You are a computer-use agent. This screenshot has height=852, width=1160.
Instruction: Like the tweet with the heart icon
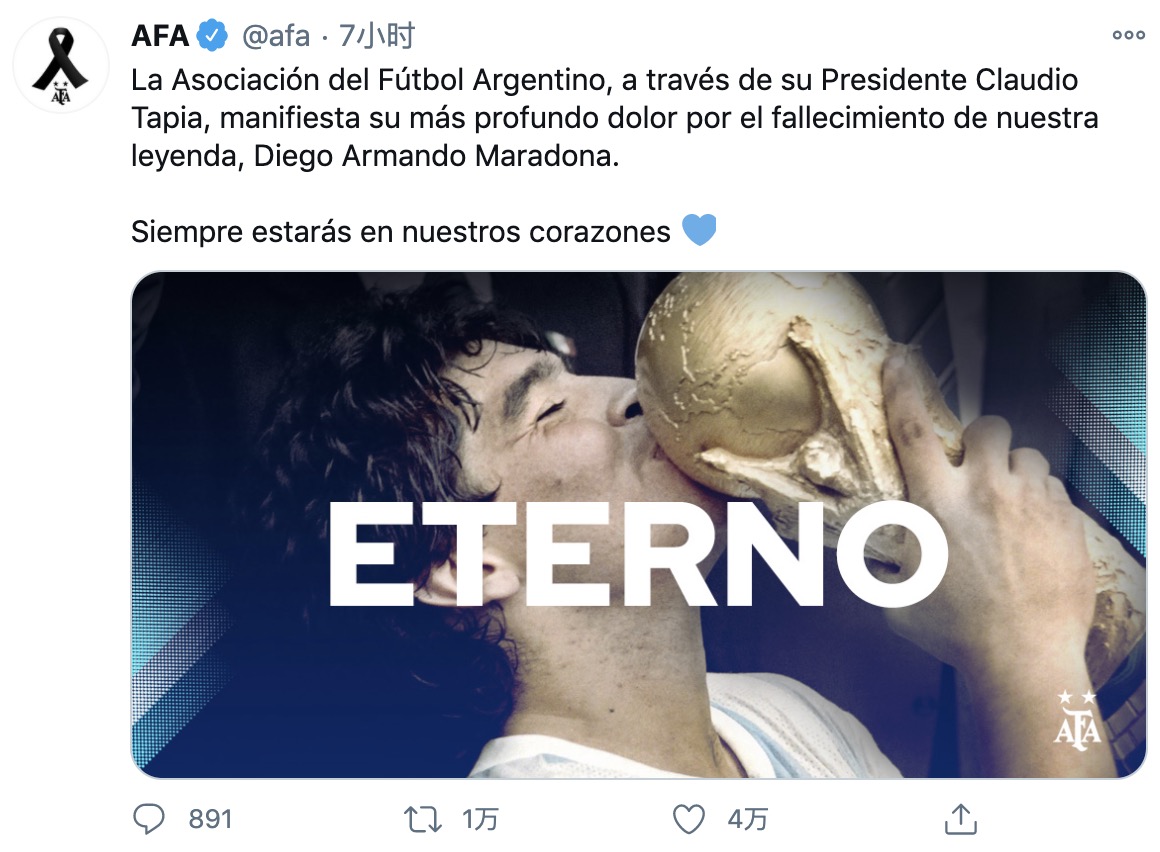pyautogui.click(x=689, y=819)
